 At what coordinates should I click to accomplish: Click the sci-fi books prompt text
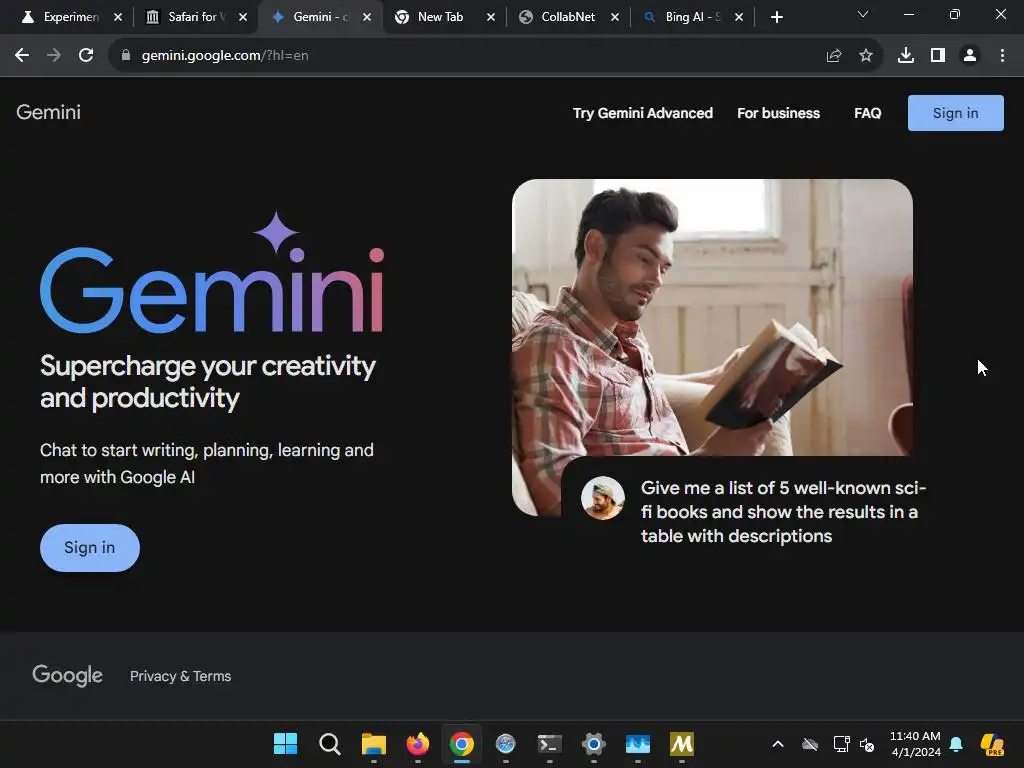pyautogui.click(x=782, y=512)
